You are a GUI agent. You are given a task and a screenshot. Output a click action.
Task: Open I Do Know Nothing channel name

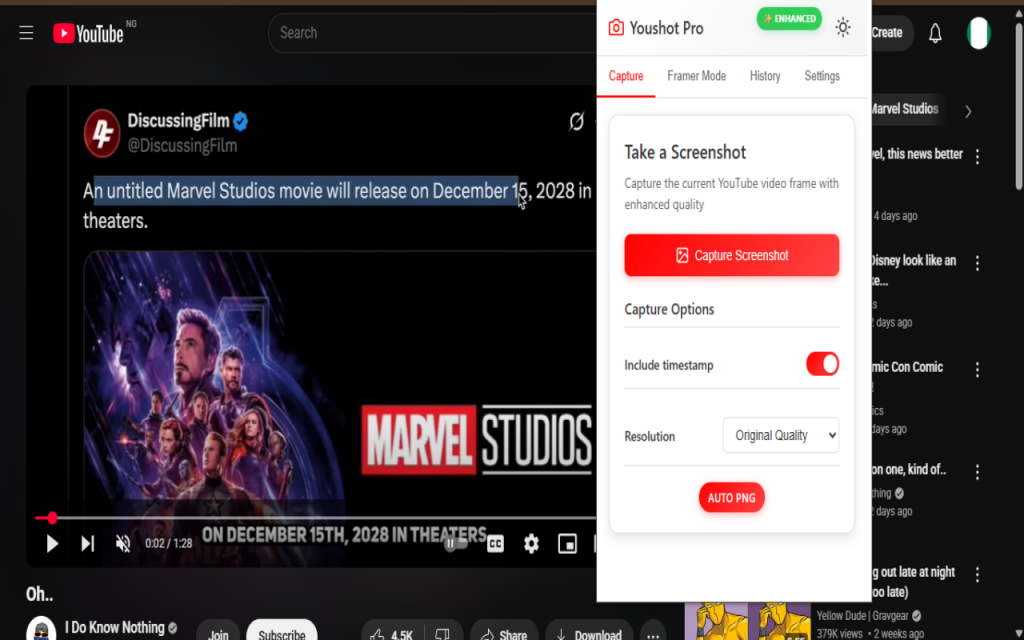114,628
